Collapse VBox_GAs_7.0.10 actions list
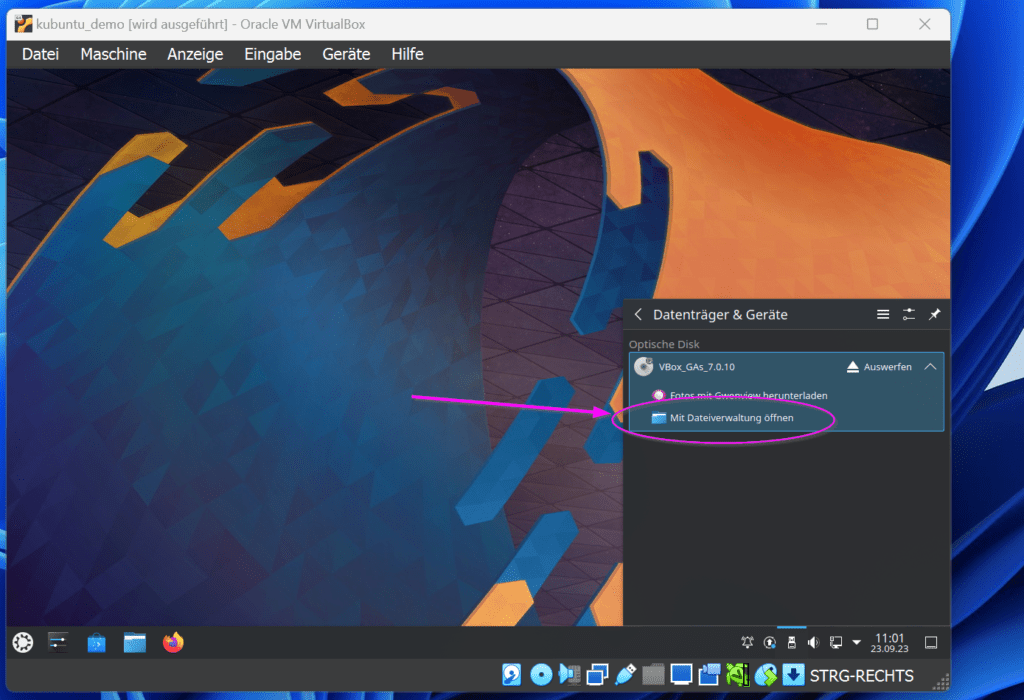This screenshot has height=700, width=1024. [x=931, y=367]
